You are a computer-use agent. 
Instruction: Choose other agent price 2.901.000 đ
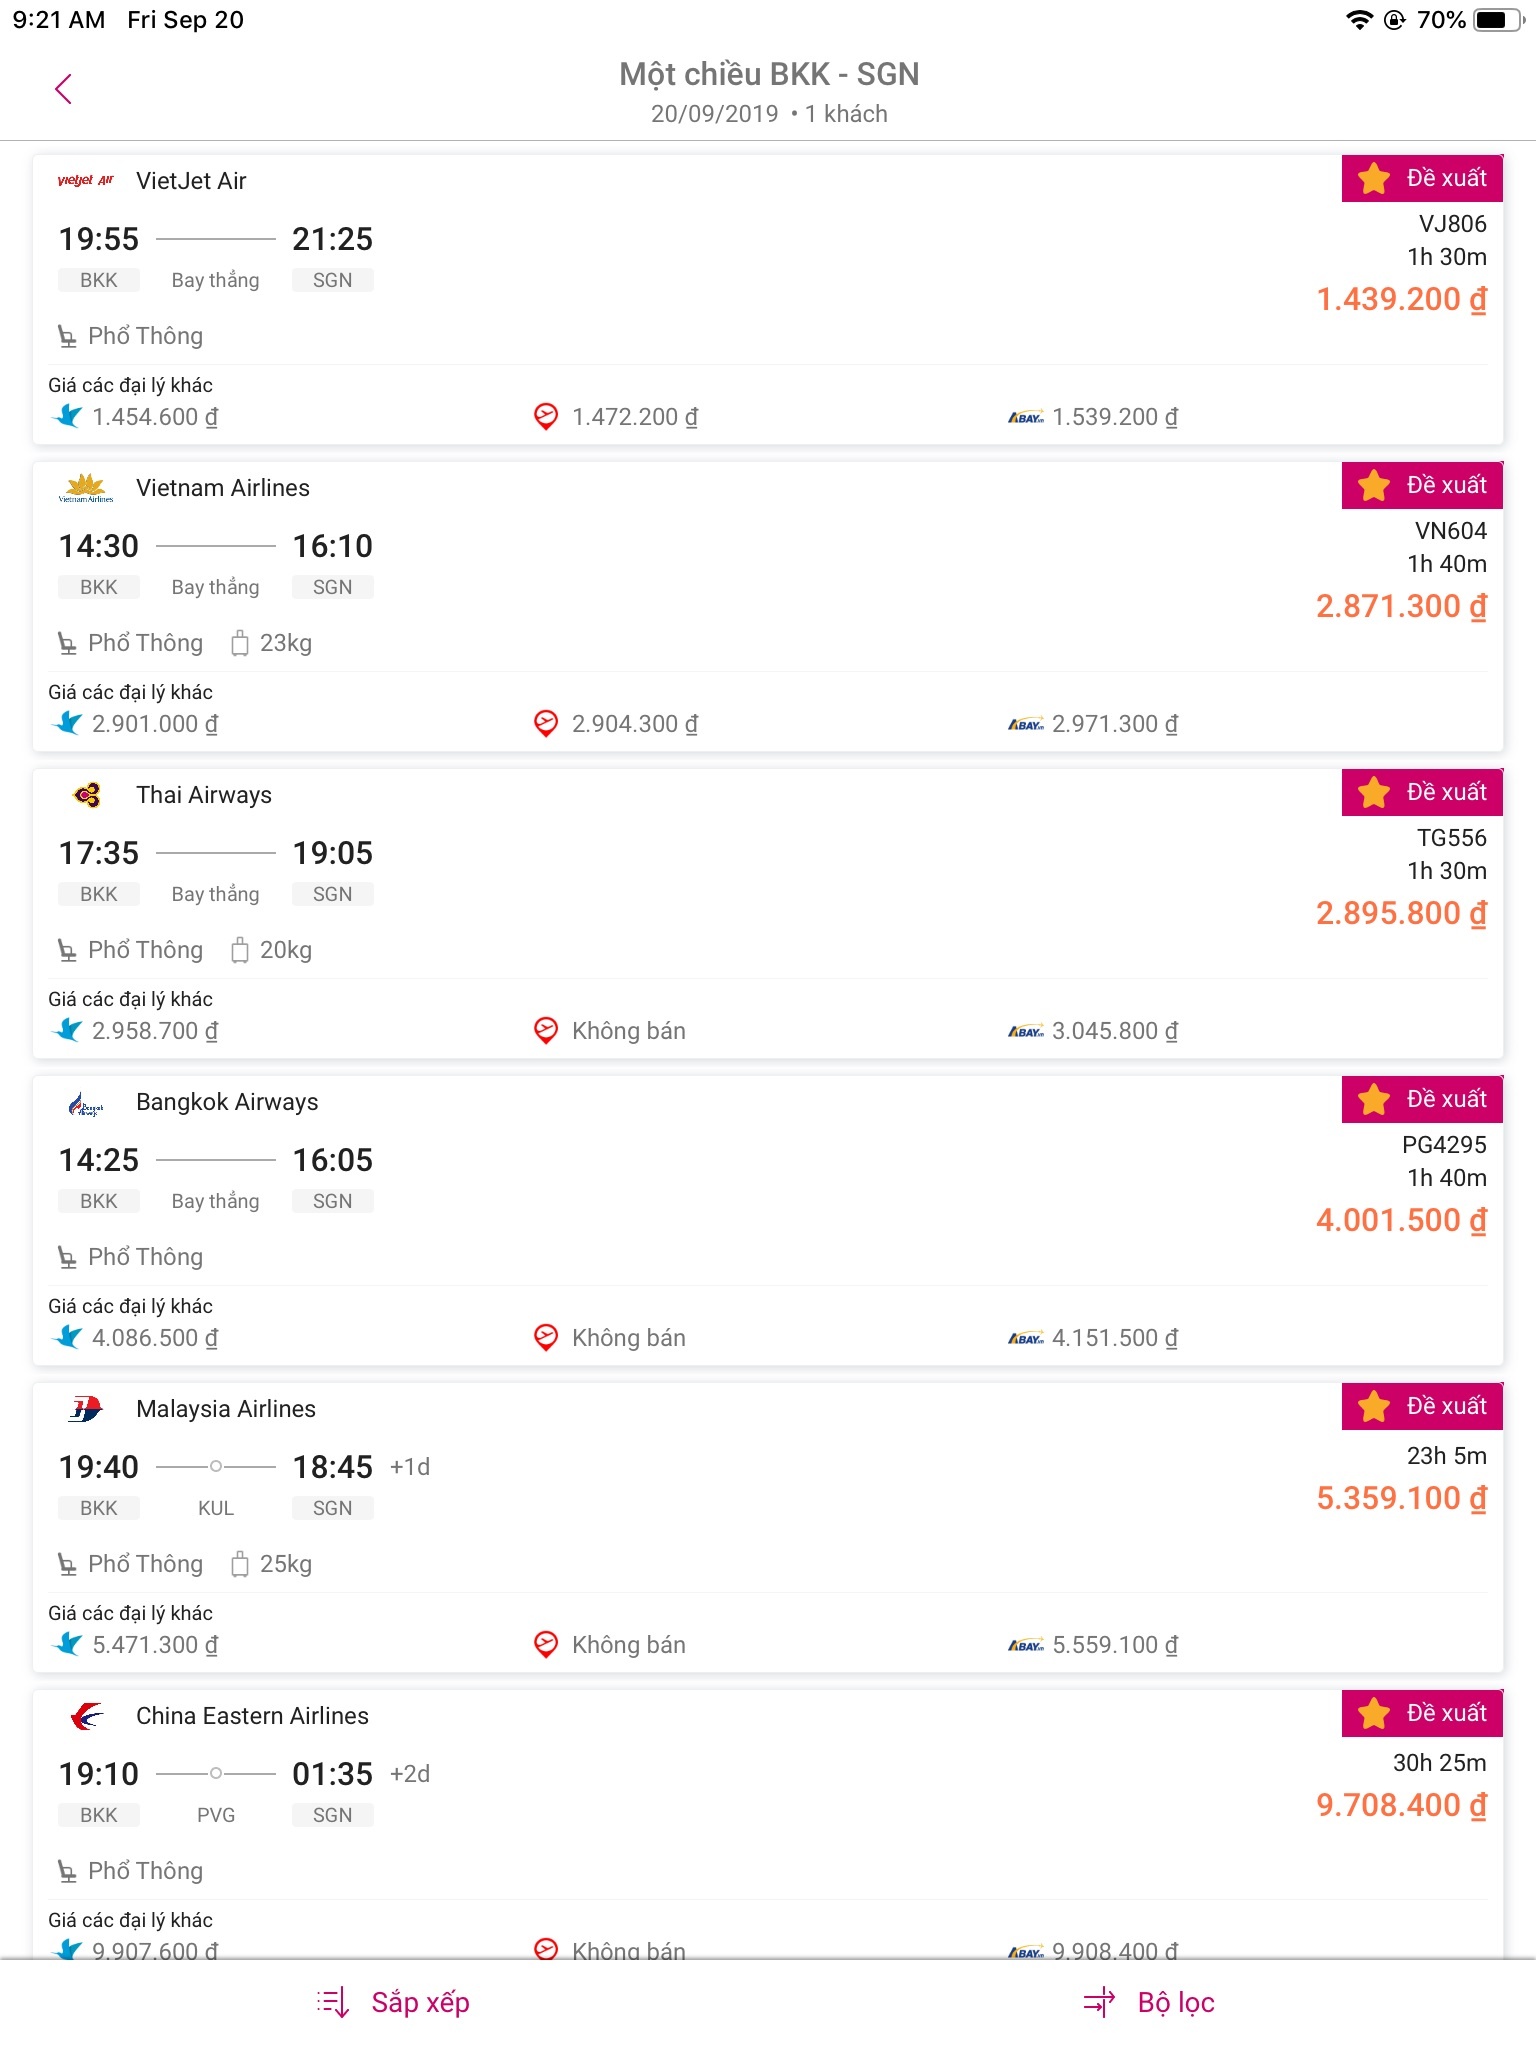154,724
